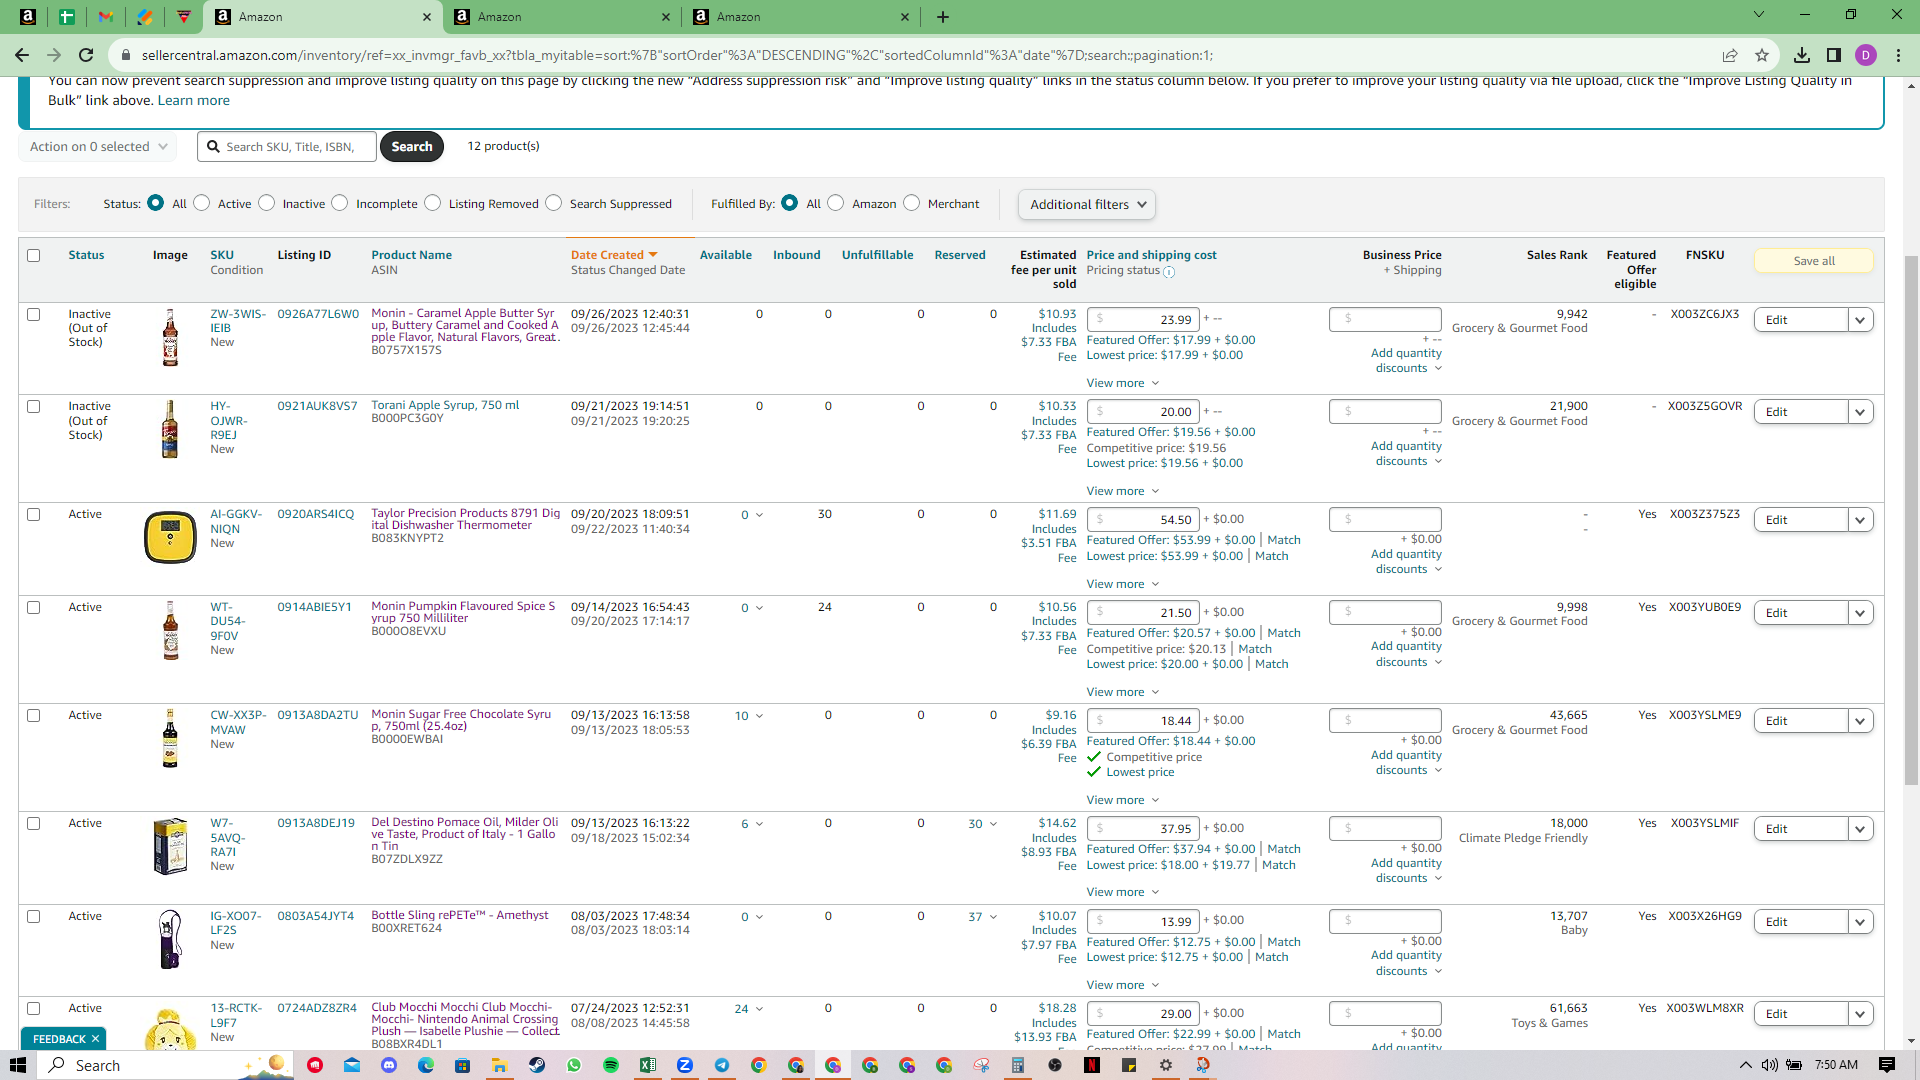
Task: Go back to the previous page
Action: pos(22,55)
